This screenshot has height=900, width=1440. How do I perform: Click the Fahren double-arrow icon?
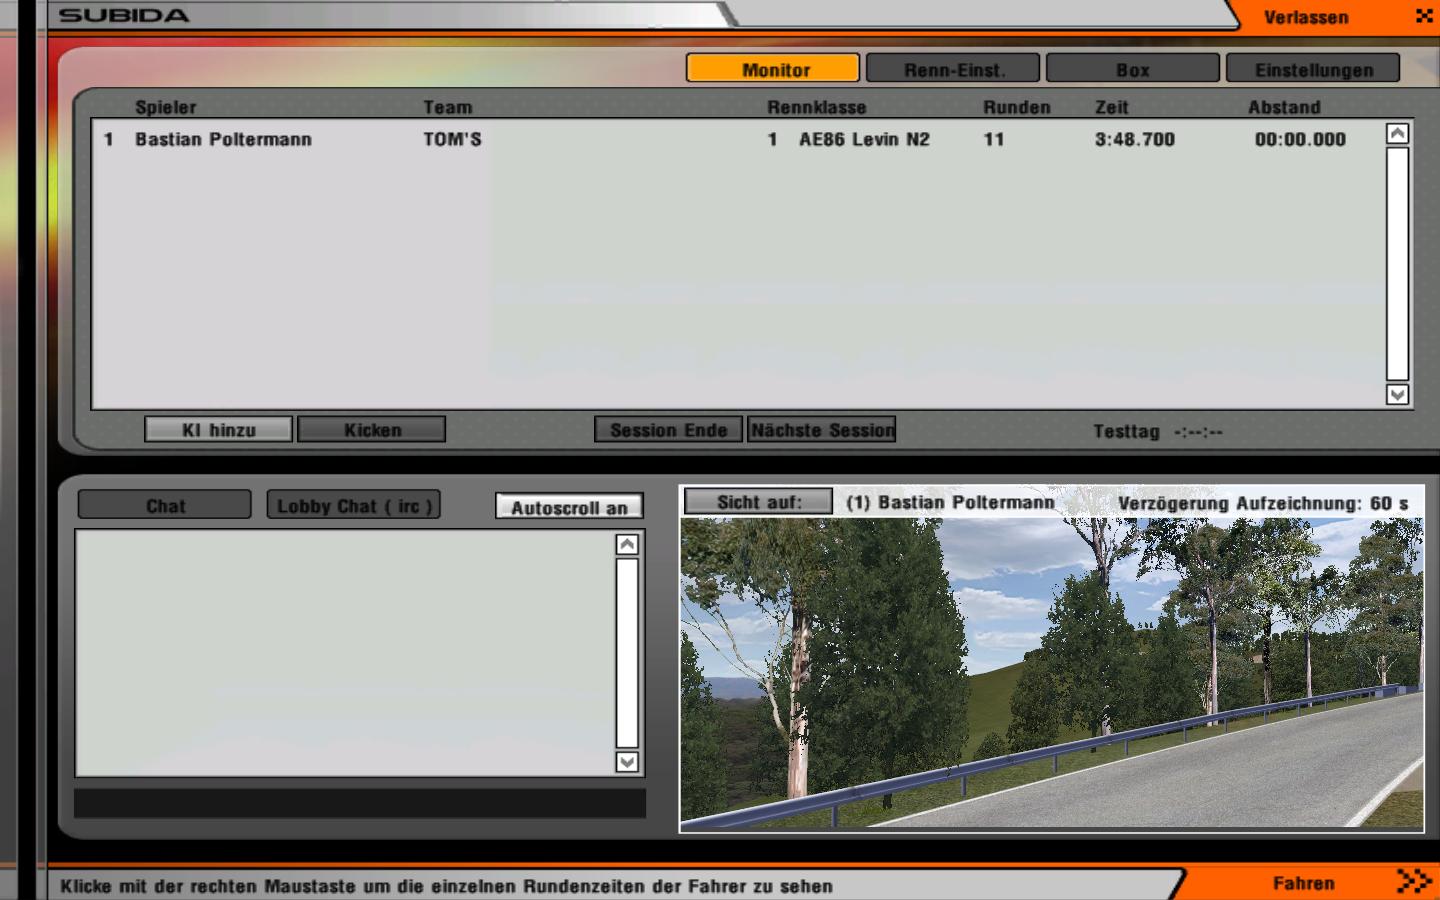(1413, 881)
